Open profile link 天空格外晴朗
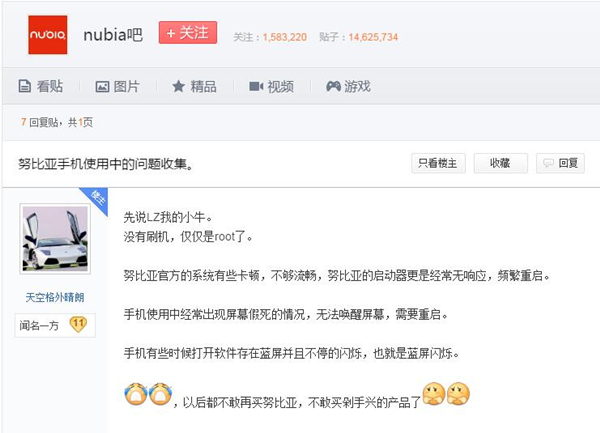The image size is (600, 433). [55, 297]
